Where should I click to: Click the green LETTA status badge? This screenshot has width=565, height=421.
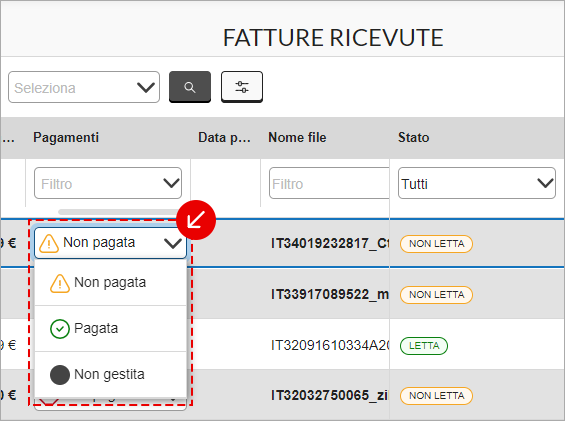[424, 346]
